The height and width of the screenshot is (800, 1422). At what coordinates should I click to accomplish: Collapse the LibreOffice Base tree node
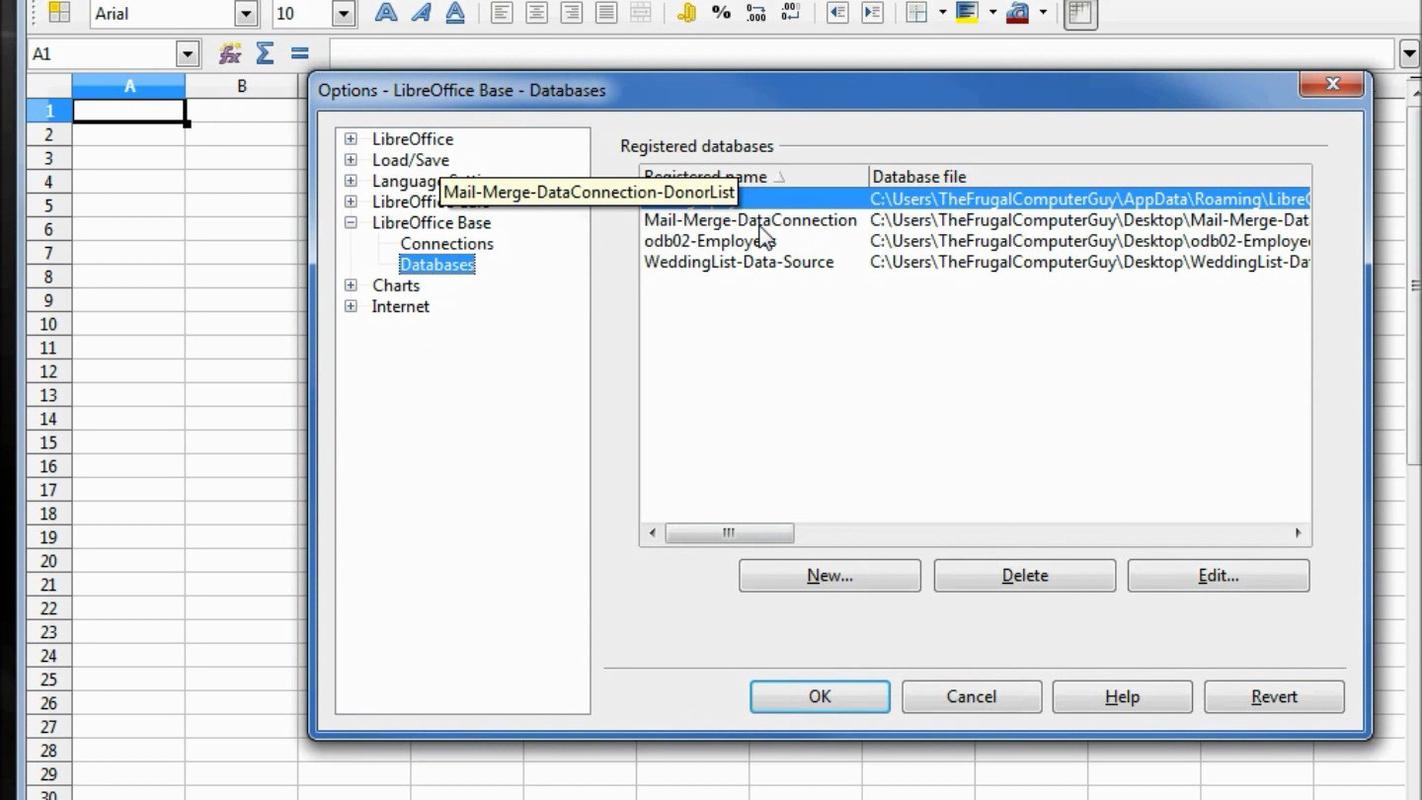click(351, 223)
